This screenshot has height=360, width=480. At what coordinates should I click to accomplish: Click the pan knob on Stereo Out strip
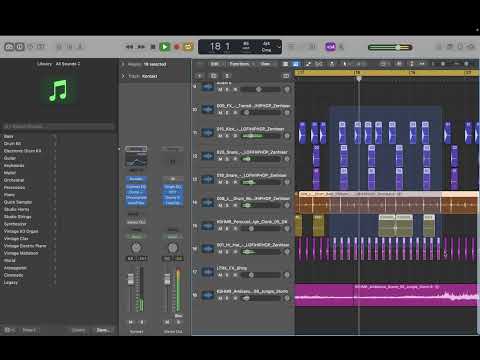click(x=173, y=248)
